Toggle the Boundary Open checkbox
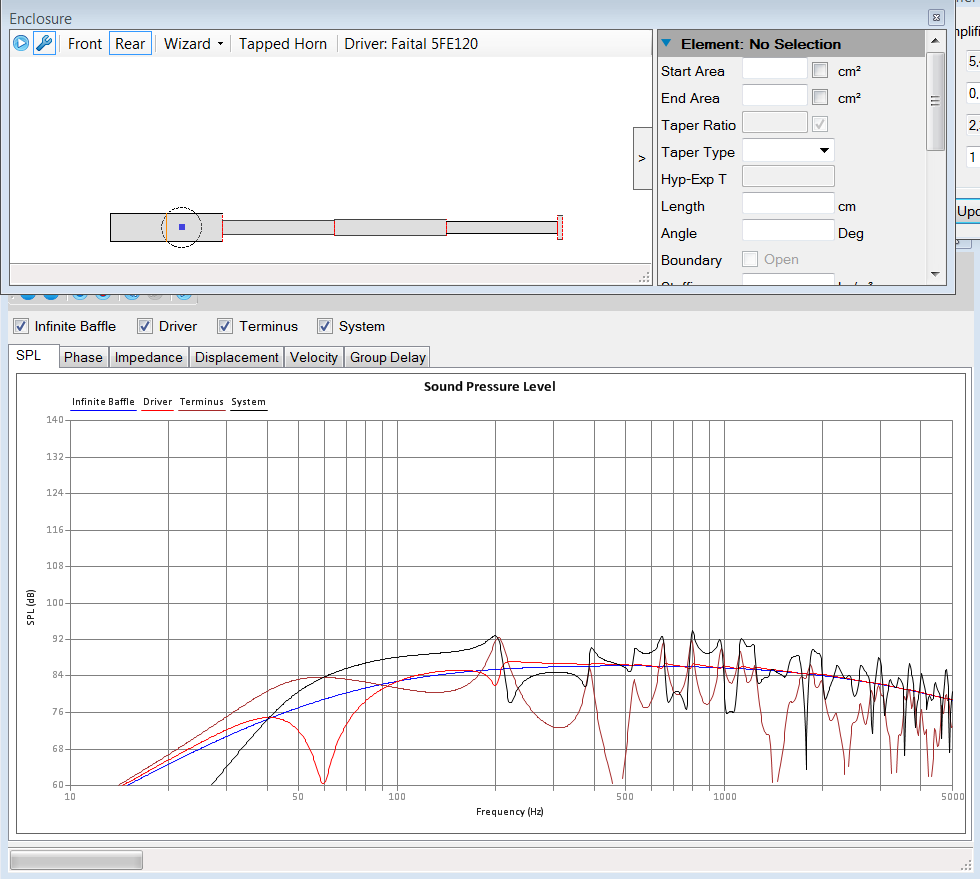980x879 pixels. point(750,259)
